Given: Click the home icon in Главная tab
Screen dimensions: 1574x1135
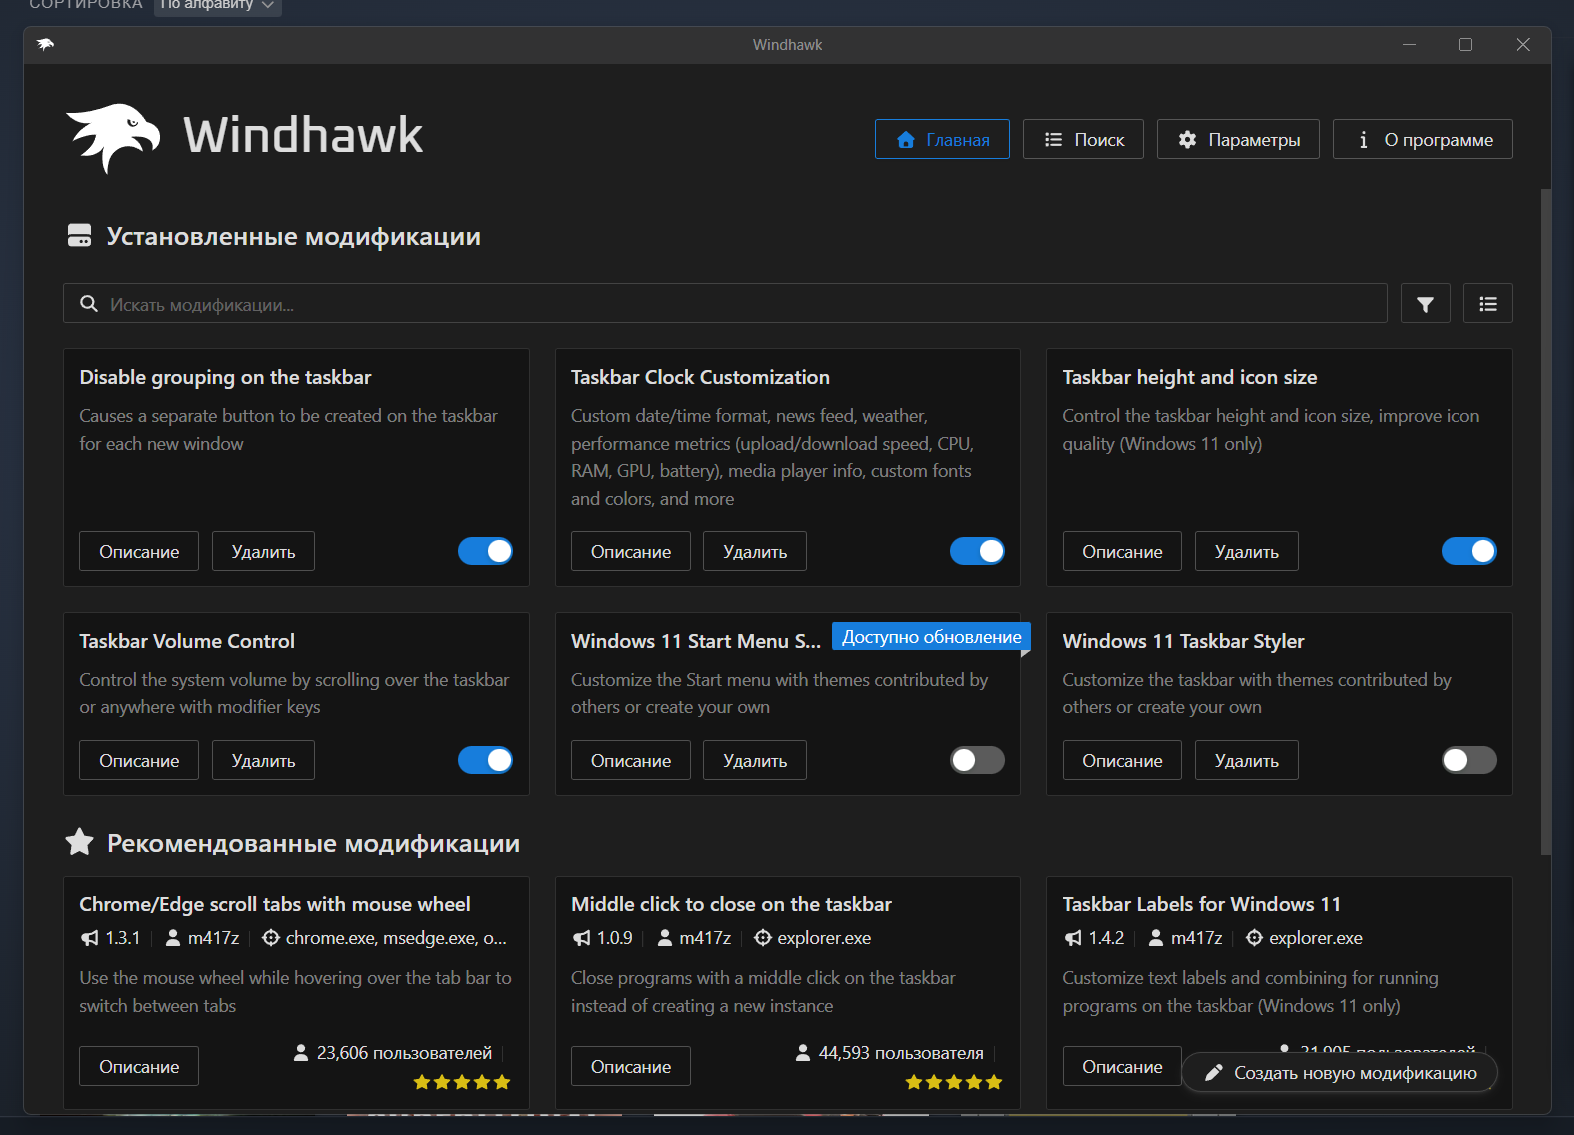Looking at the screenshot, I should pyautogui.click(x=906, y=139).
